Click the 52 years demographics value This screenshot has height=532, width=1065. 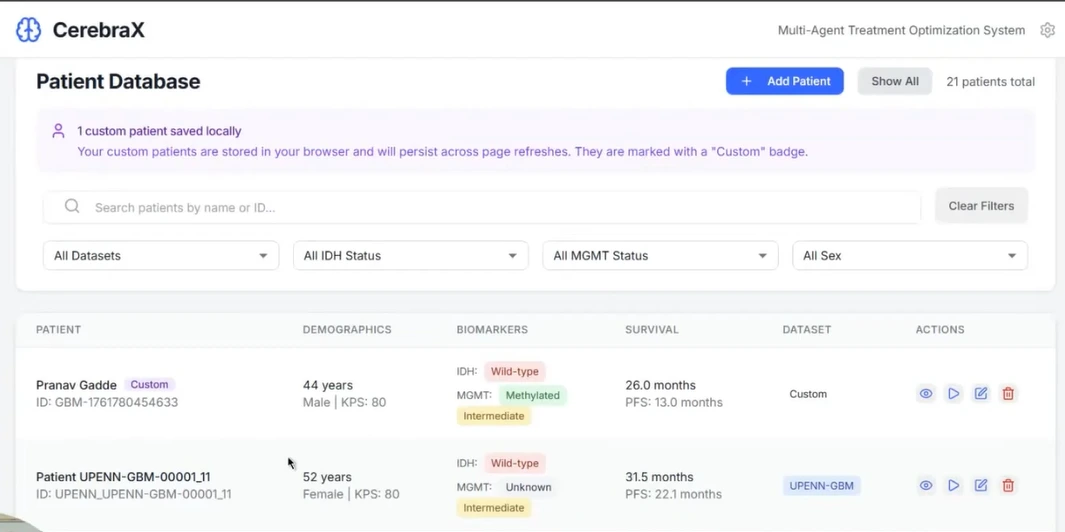point(327,477)
